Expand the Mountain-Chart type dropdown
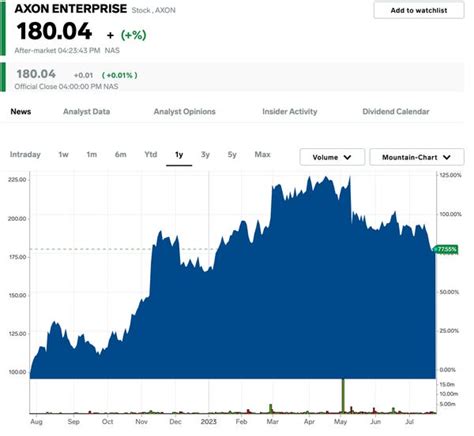The image size is (474, 436). pos(417,157)
